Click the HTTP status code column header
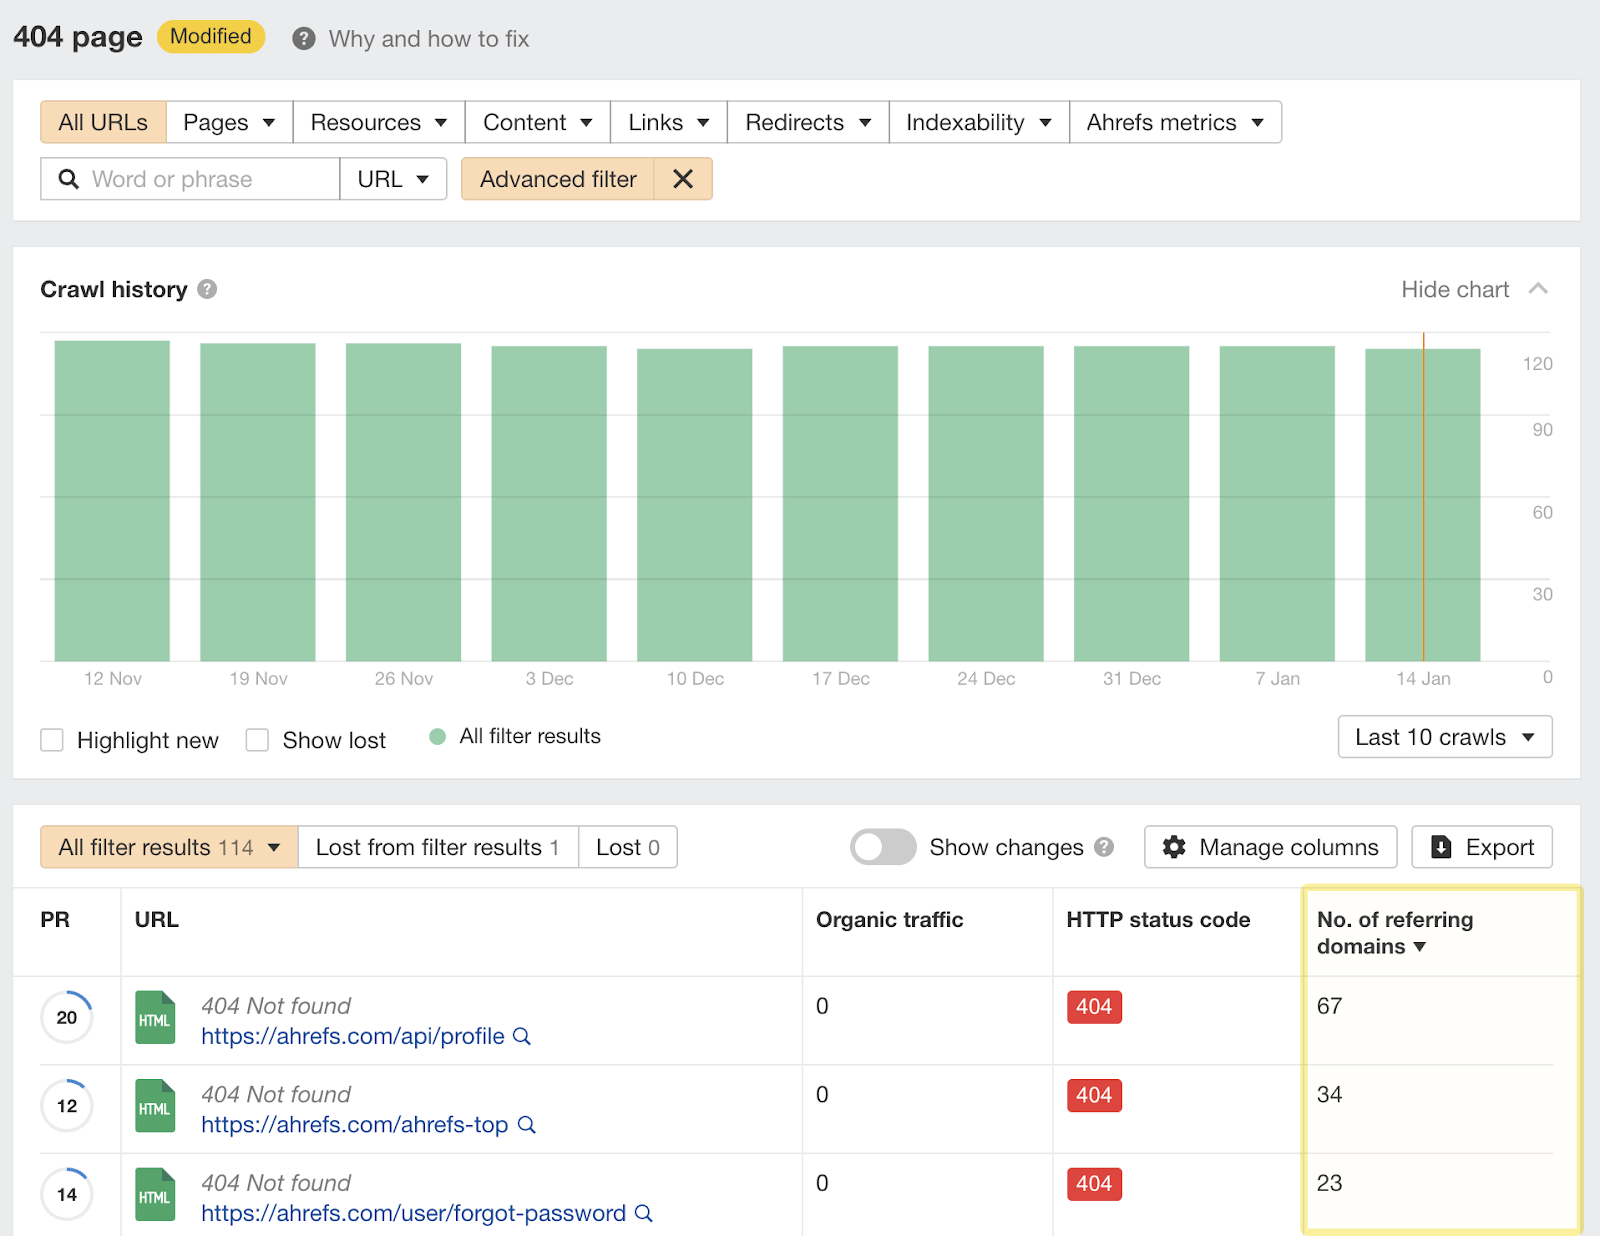This screenshot has height=1236, width=1600. pyautogui.click(x=1158, y=920)
